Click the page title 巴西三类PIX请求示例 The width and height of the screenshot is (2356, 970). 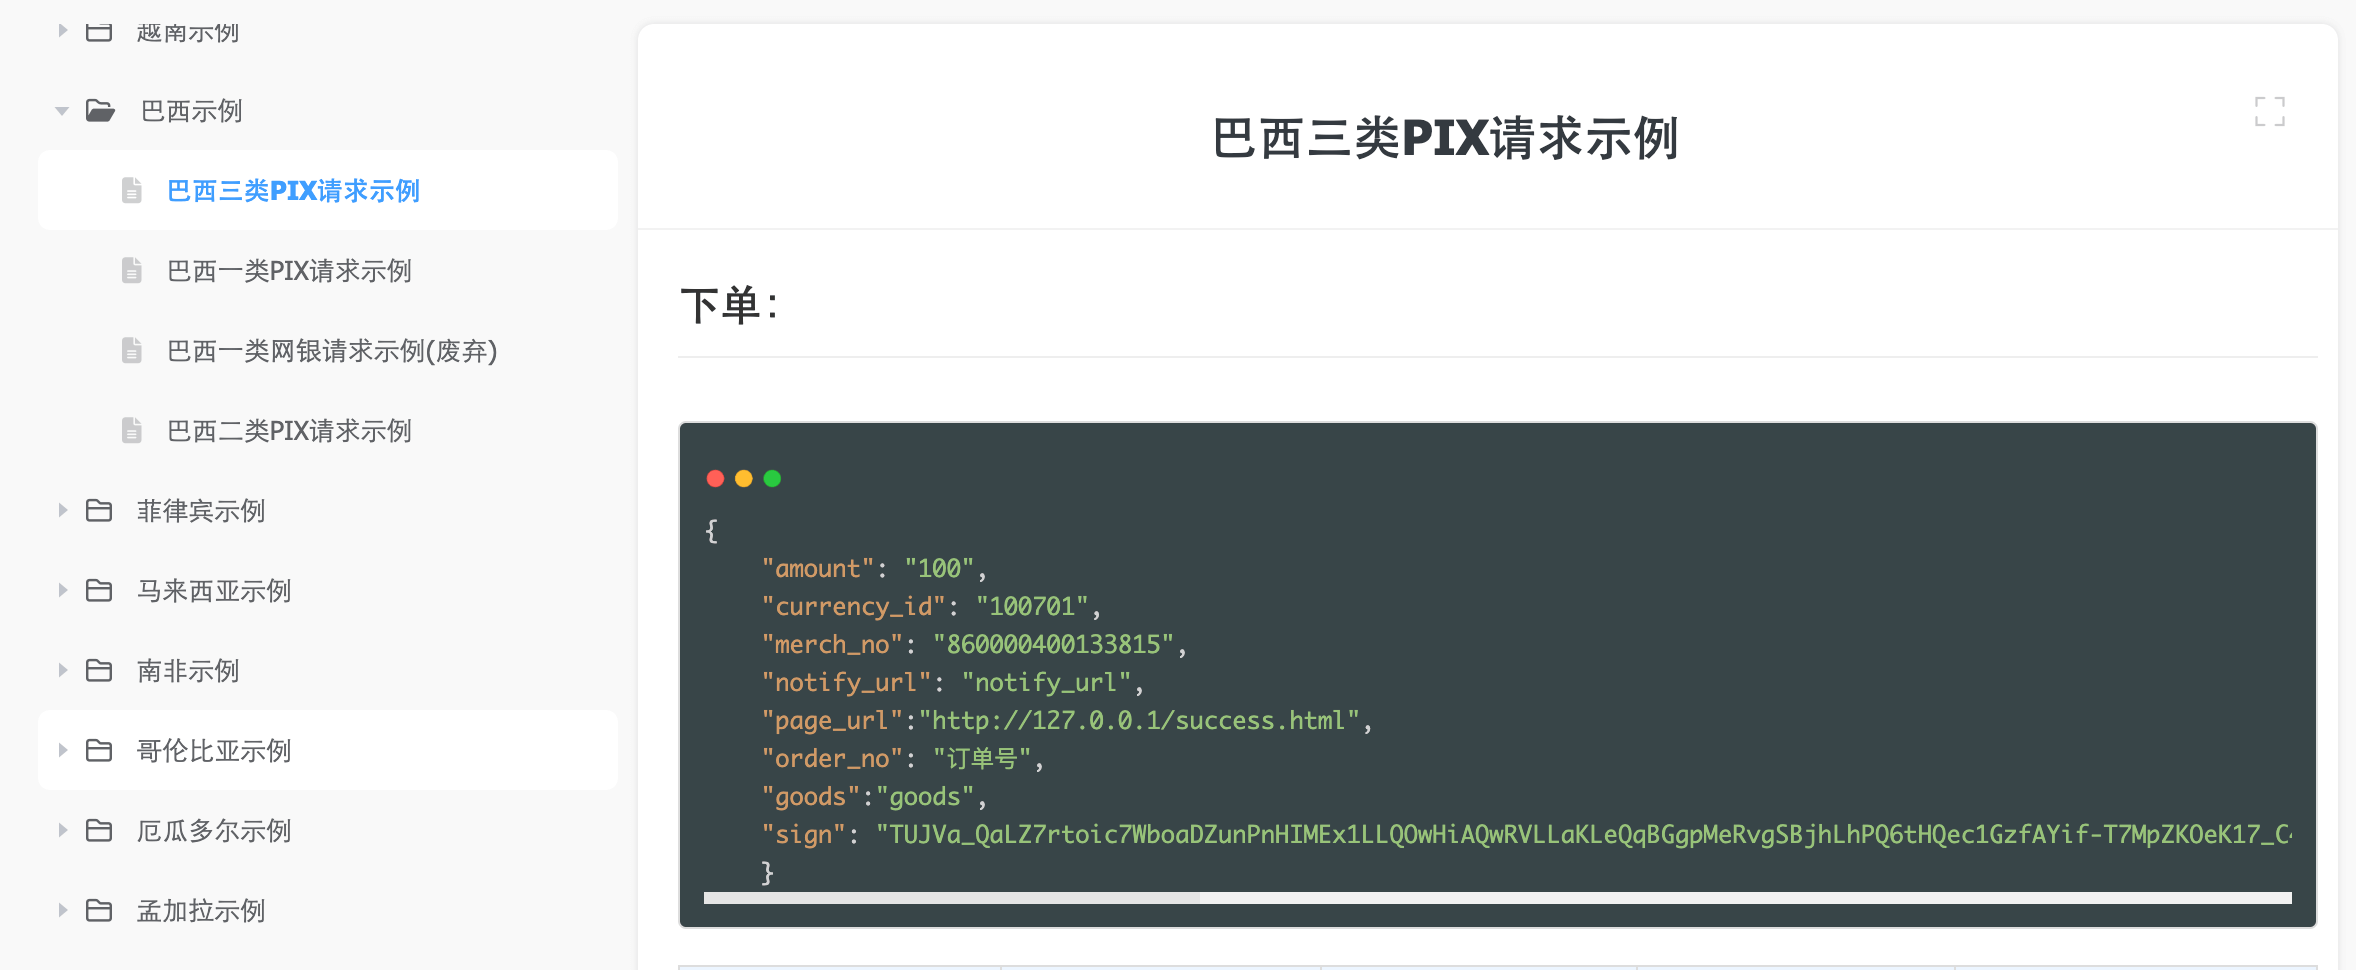(x=1445, y=138)
